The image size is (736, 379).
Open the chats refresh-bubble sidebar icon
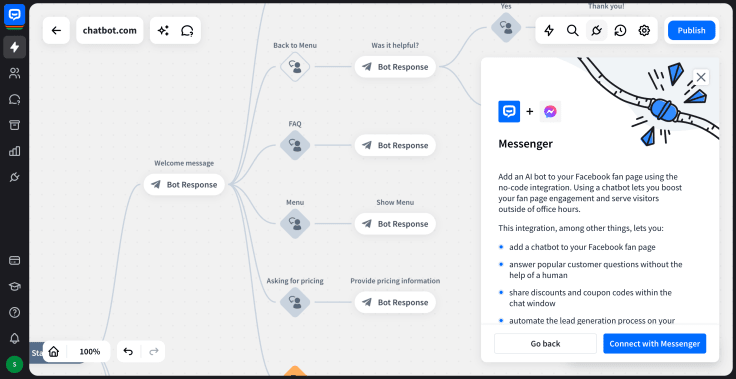click(x=15, y=99)
